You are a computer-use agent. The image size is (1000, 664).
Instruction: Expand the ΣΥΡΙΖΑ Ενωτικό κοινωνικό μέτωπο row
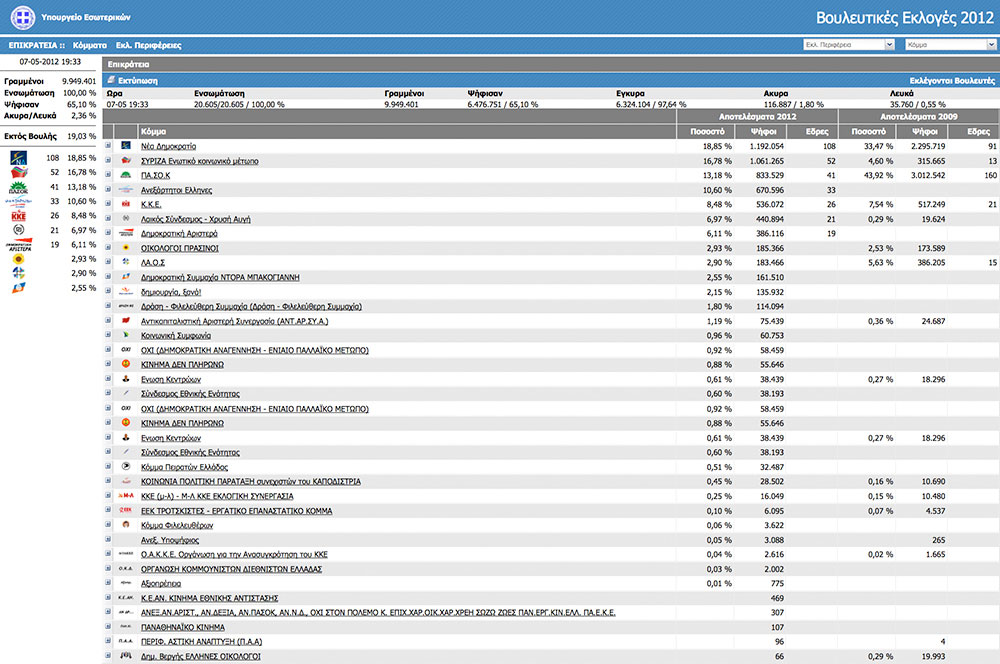(108, 161)
